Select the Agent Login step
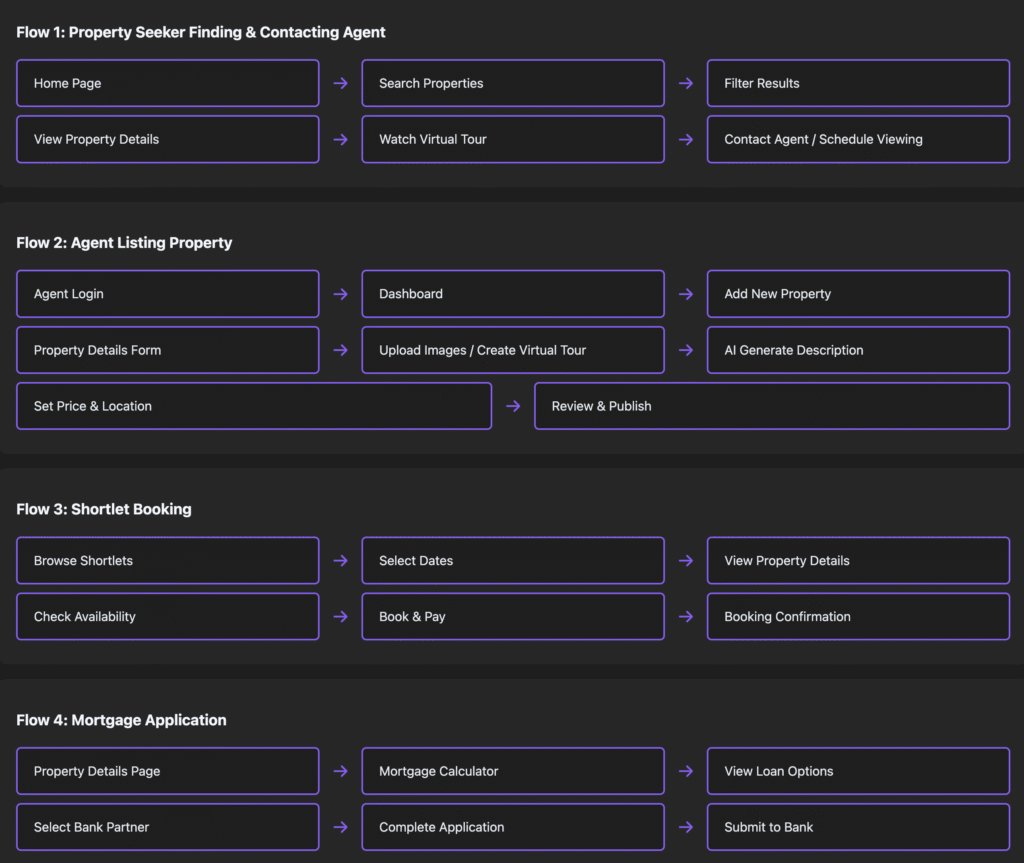1024x863 pixels. pos(168,294)
